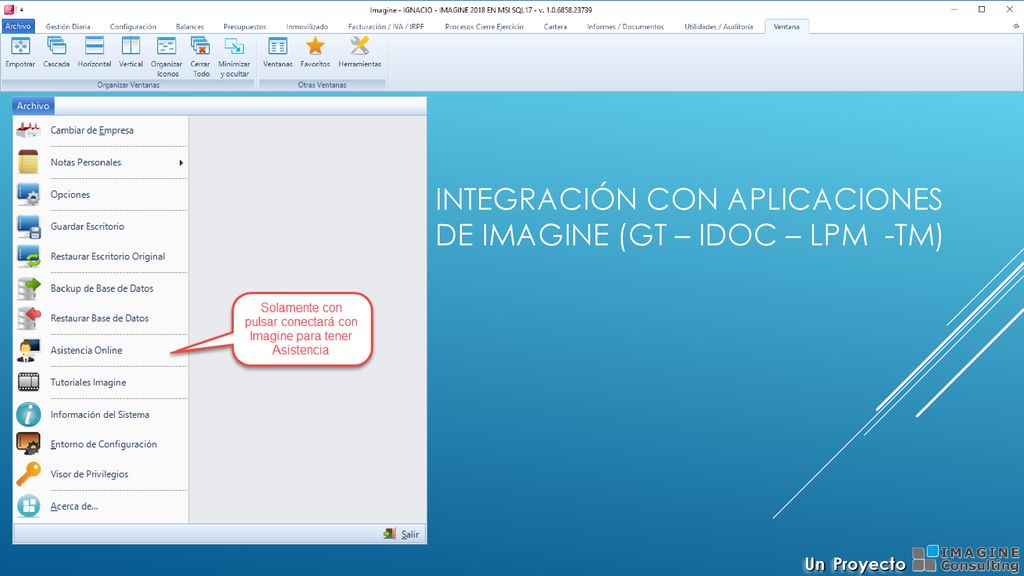Switch to Balances tab

(189, 27)
